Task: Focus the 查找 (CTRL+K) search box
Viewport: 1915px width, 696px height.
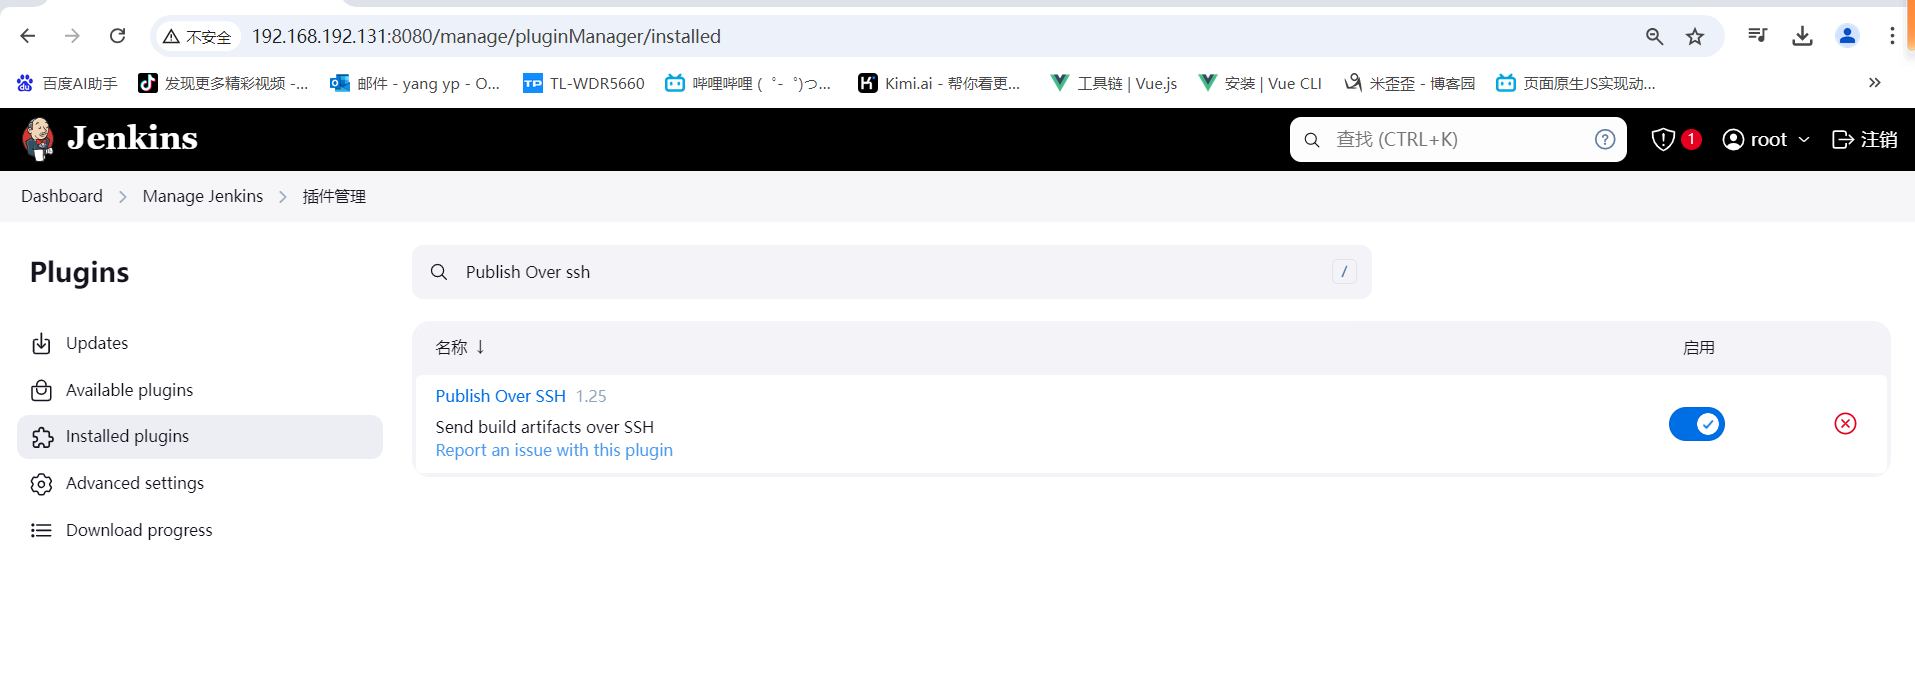Action: pos(1458,139)
